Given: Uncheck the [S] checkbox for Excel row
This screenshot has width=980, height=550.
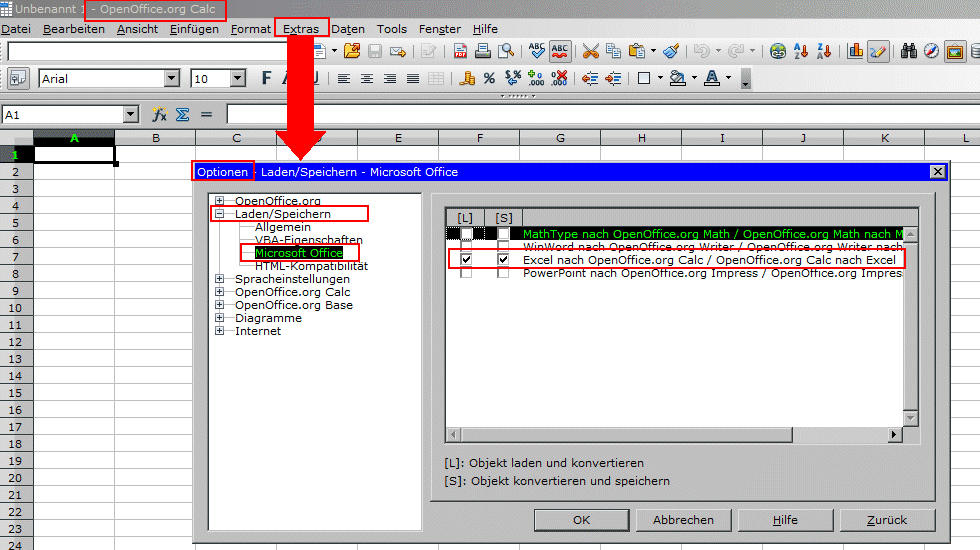Looking at the screenshot, I should [504, 260].
